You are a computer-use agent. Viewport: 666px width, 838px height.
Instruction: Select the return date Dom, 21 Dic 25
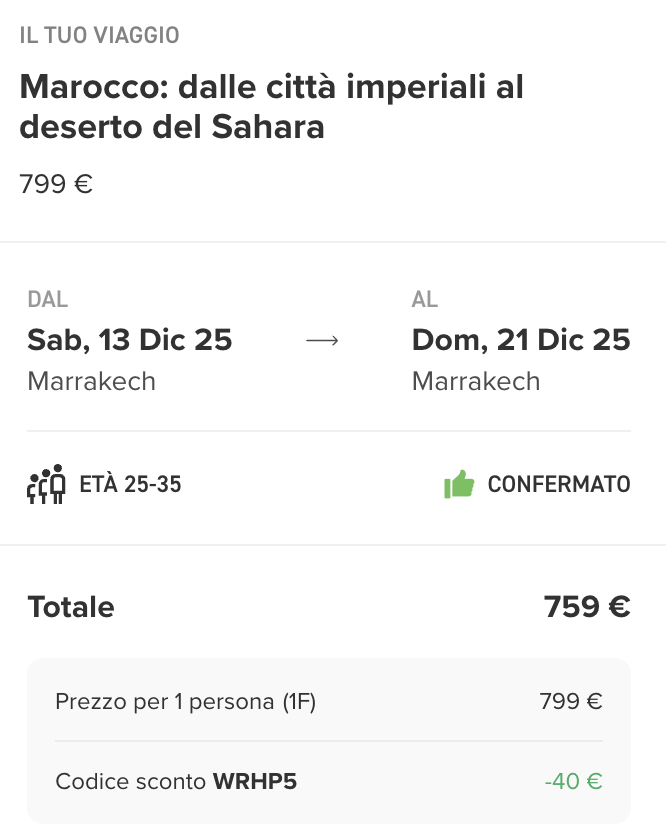coord(521,340)
